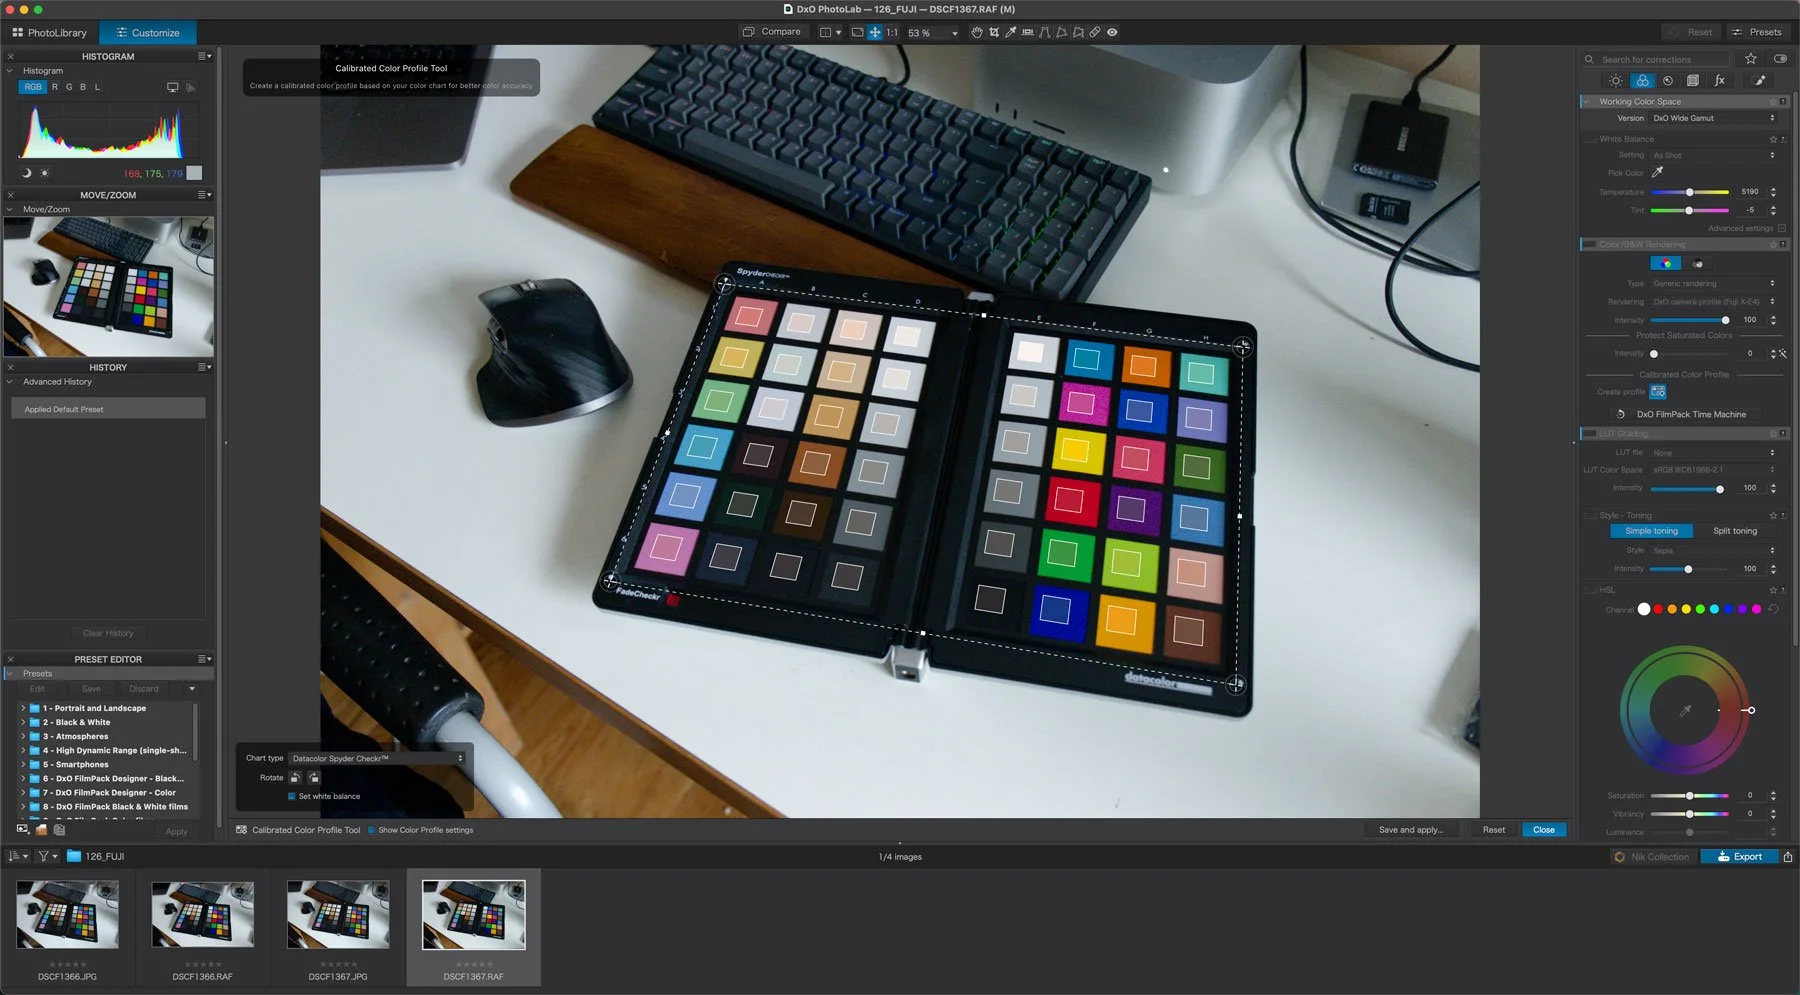Open the Effects fx tab icon
The width and height of the screenshot is (1800, 995).
[1720, 81]
